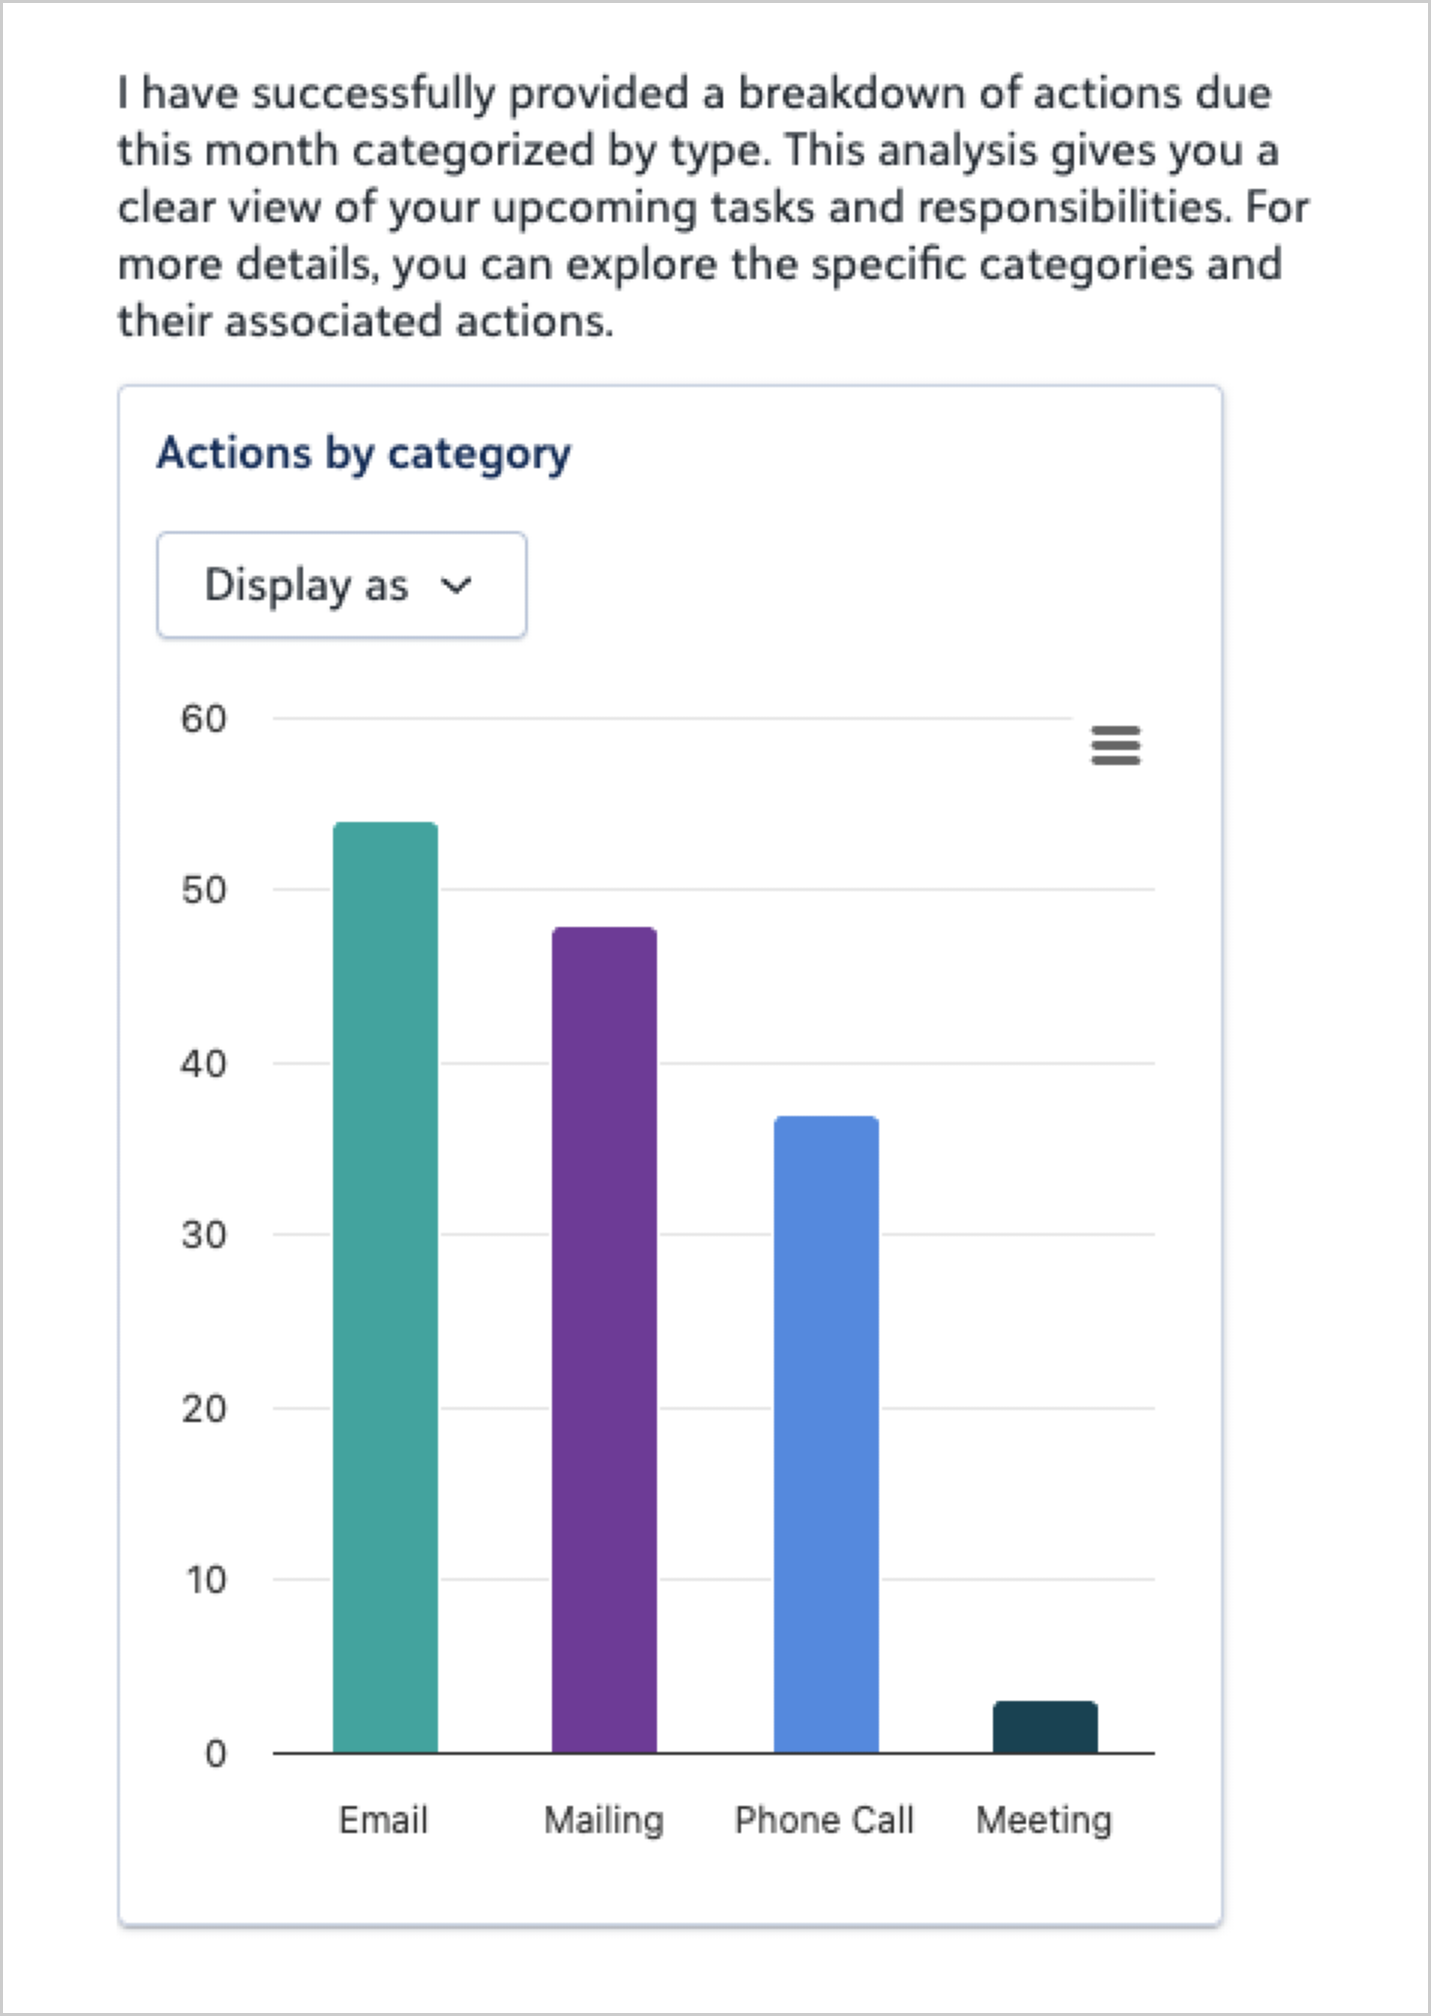Click the 60 y-axis tick label

[204, 719]
